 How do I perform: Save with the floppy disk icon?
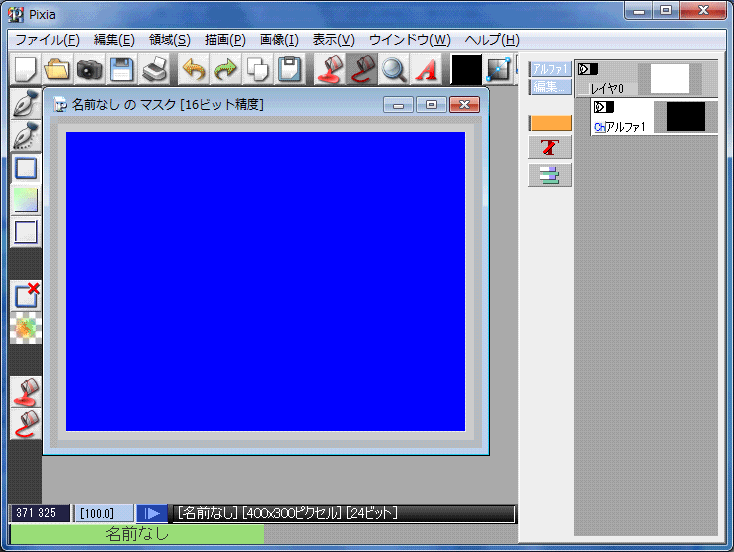tap(122, 69)
